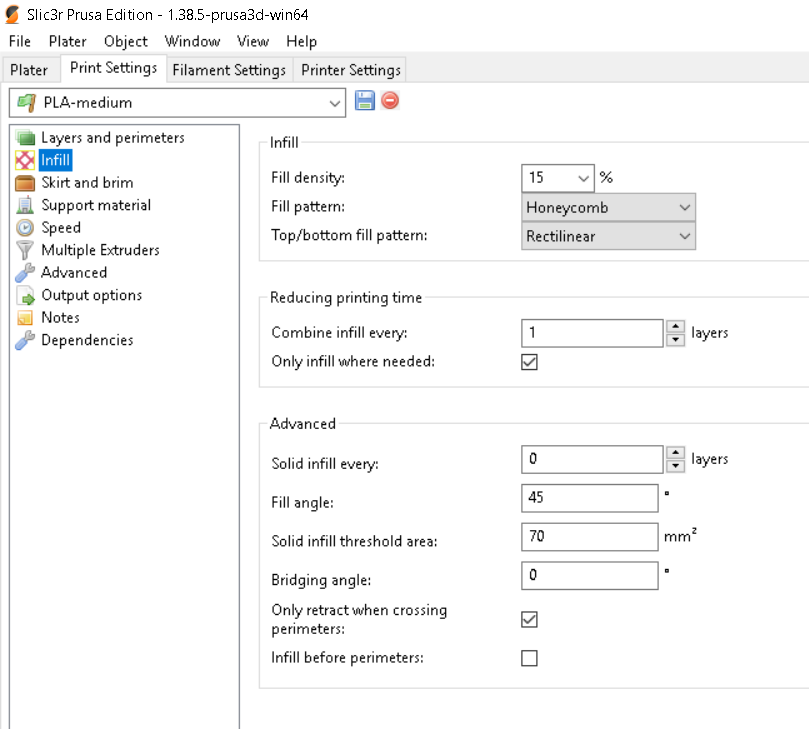
Task: Switch to the Filament Settings tab
Action: 229,70
